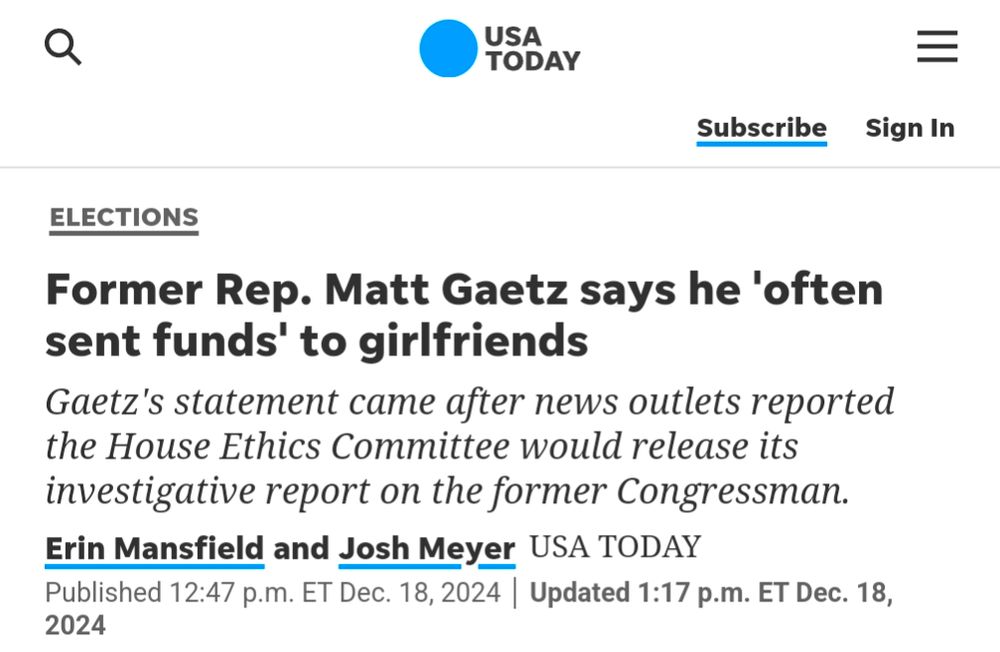Open Josh Meyer's author page
This screenshot has height=652, width=1000.
point(425,548)
